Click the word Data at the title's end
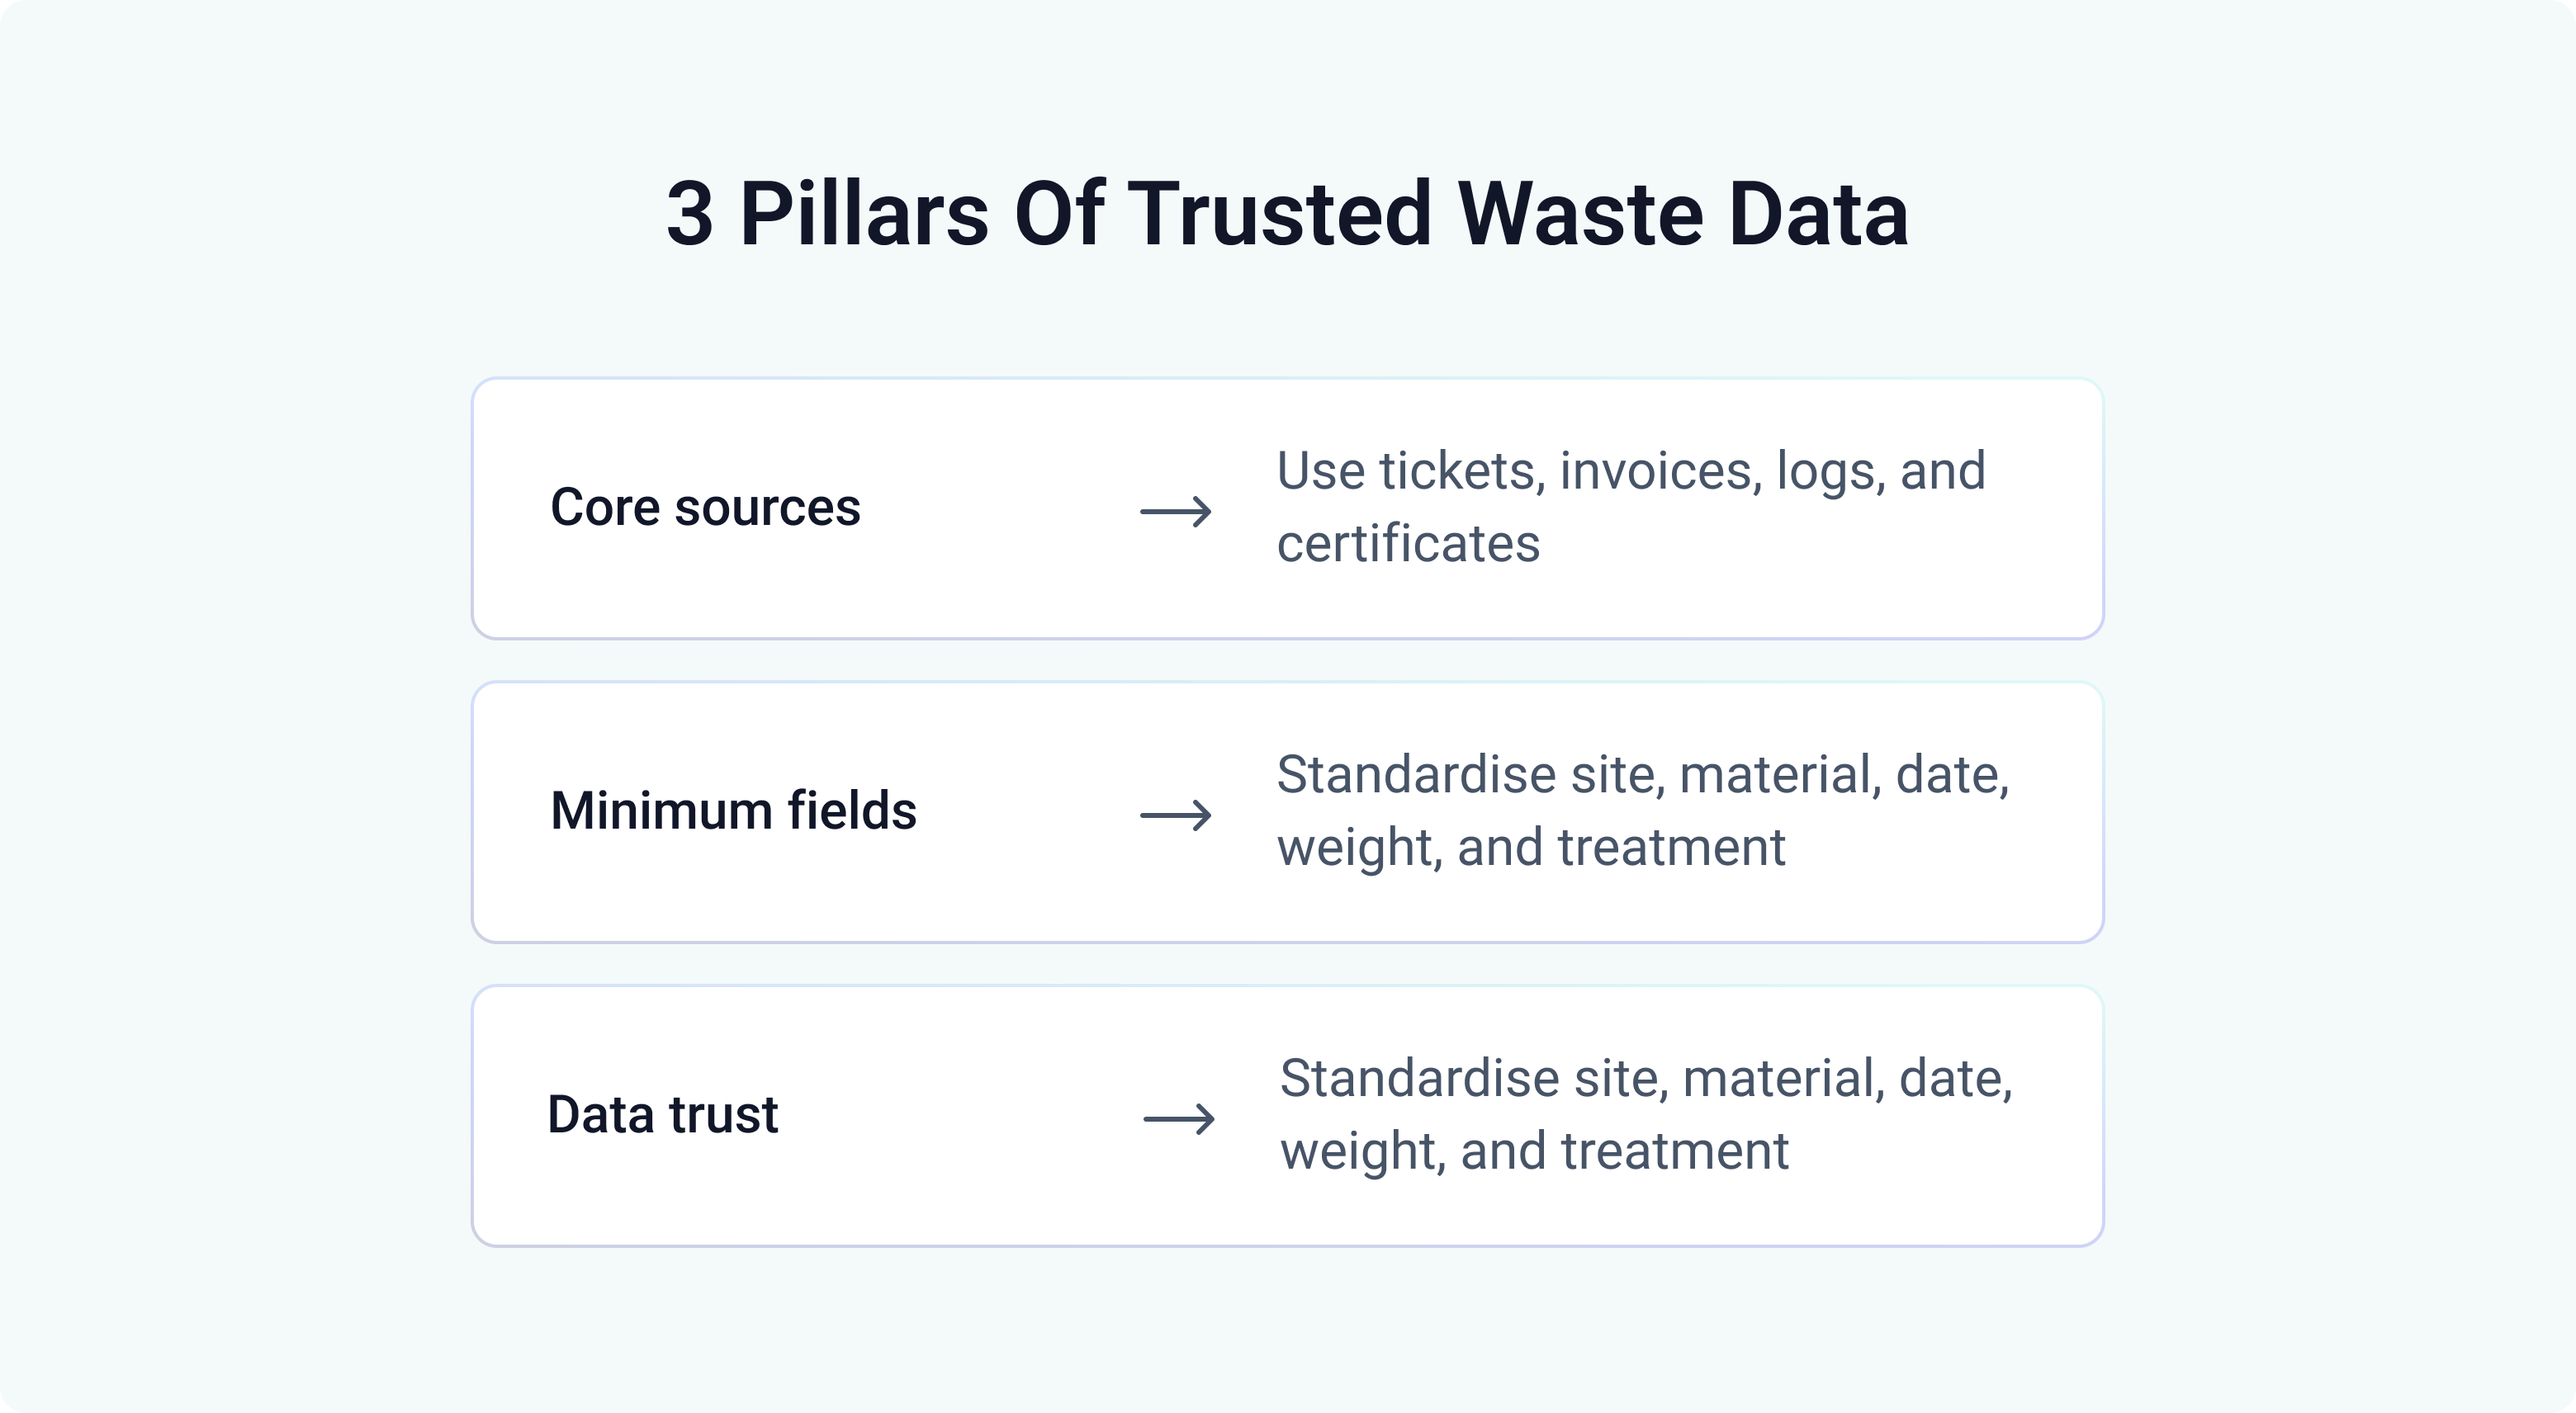This screenshot has width=2576, height=1413. (x=1819, y=213)
